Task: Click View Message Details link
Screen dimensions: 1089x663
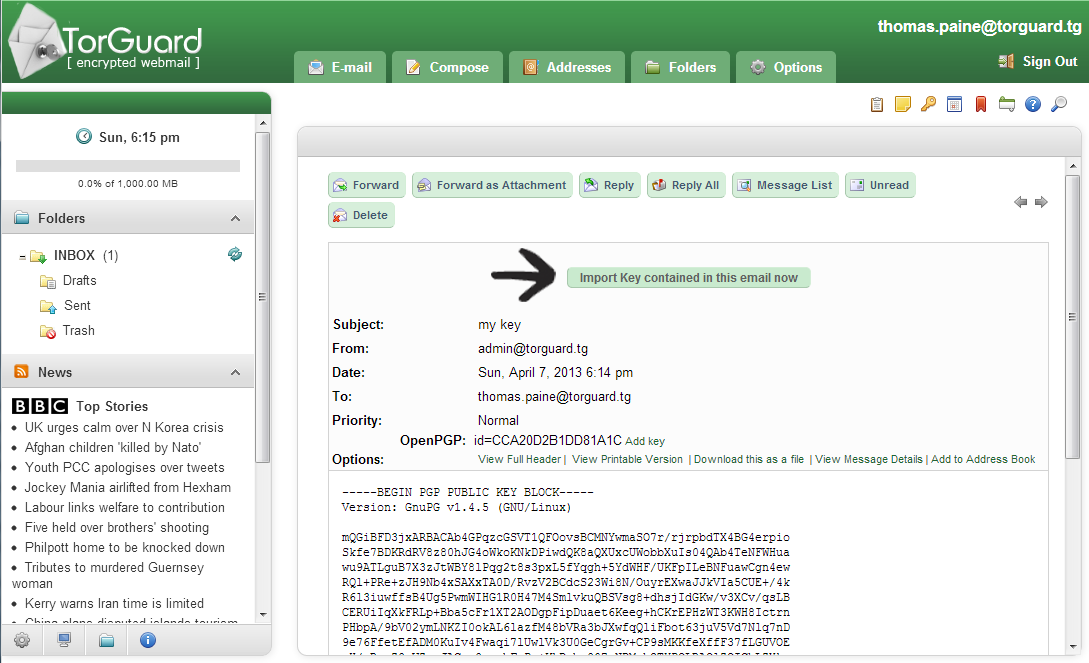Action: pyautogui.click(x=869, y=459)
